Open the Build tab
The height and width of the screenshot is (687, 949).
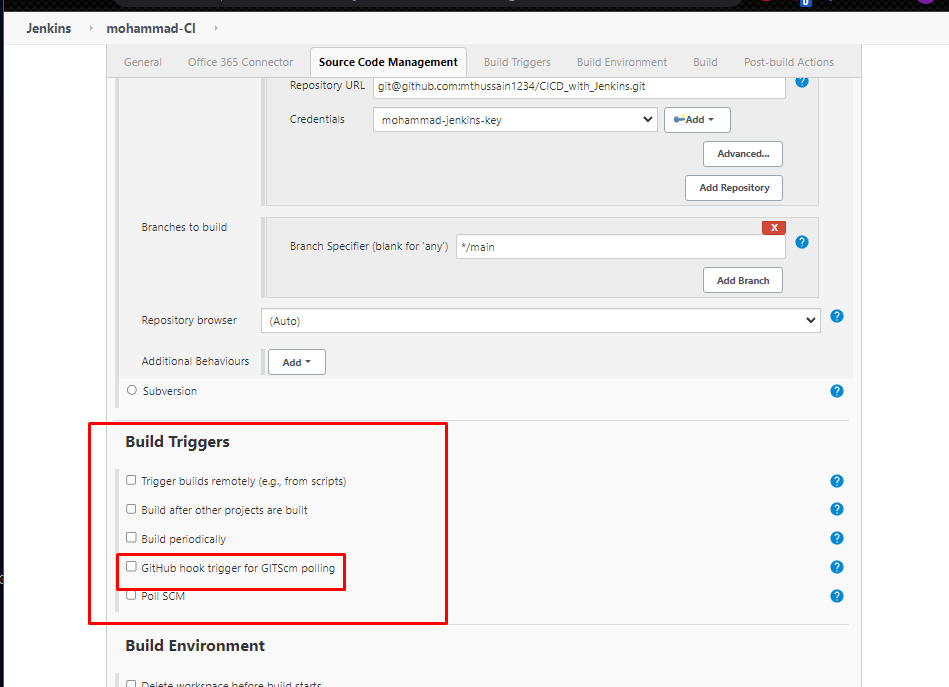click(705, 62)
